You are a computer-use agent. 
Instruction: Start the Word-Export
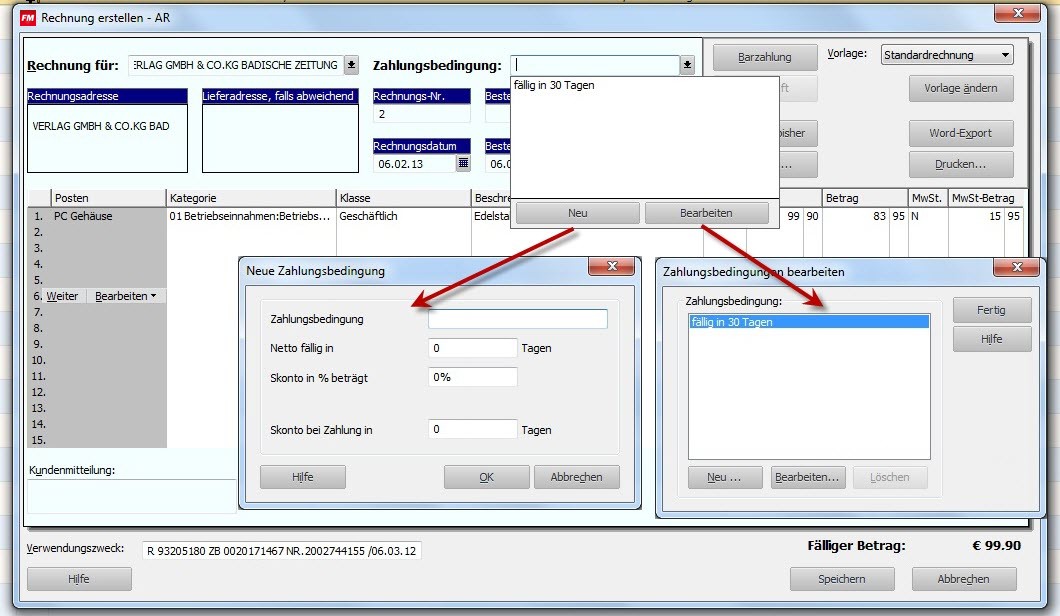[960, 133]
